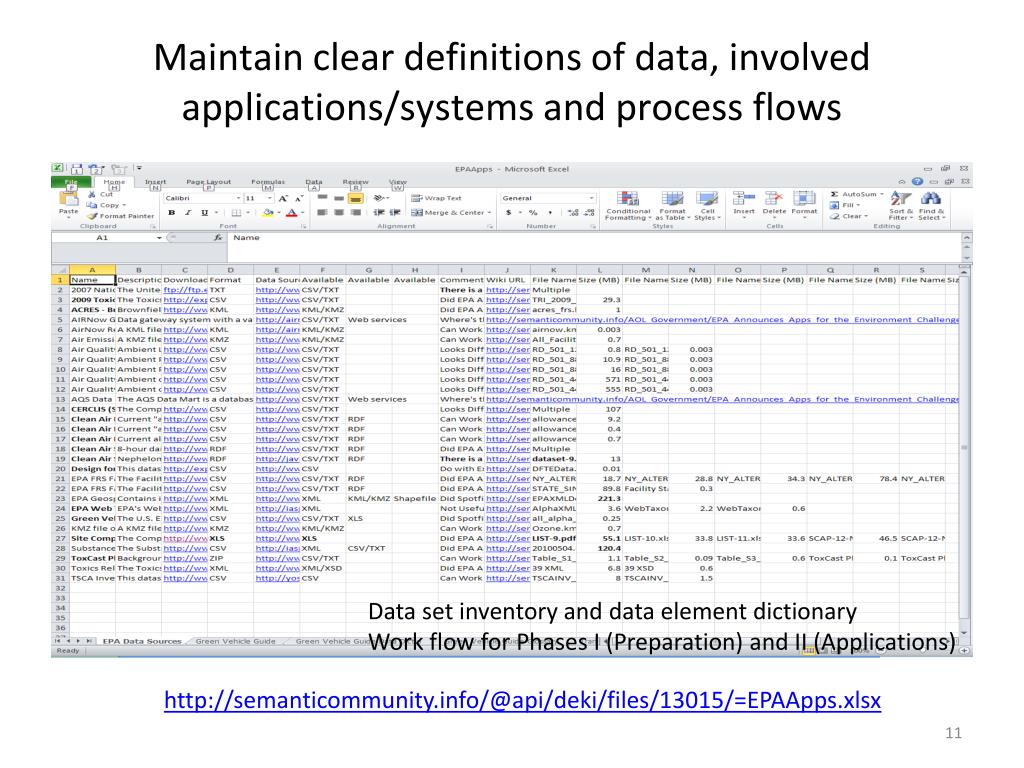Image resolution: width=1024 pixels, height=768 pixels.
Task: Click column A header
Action: [92, 270]
